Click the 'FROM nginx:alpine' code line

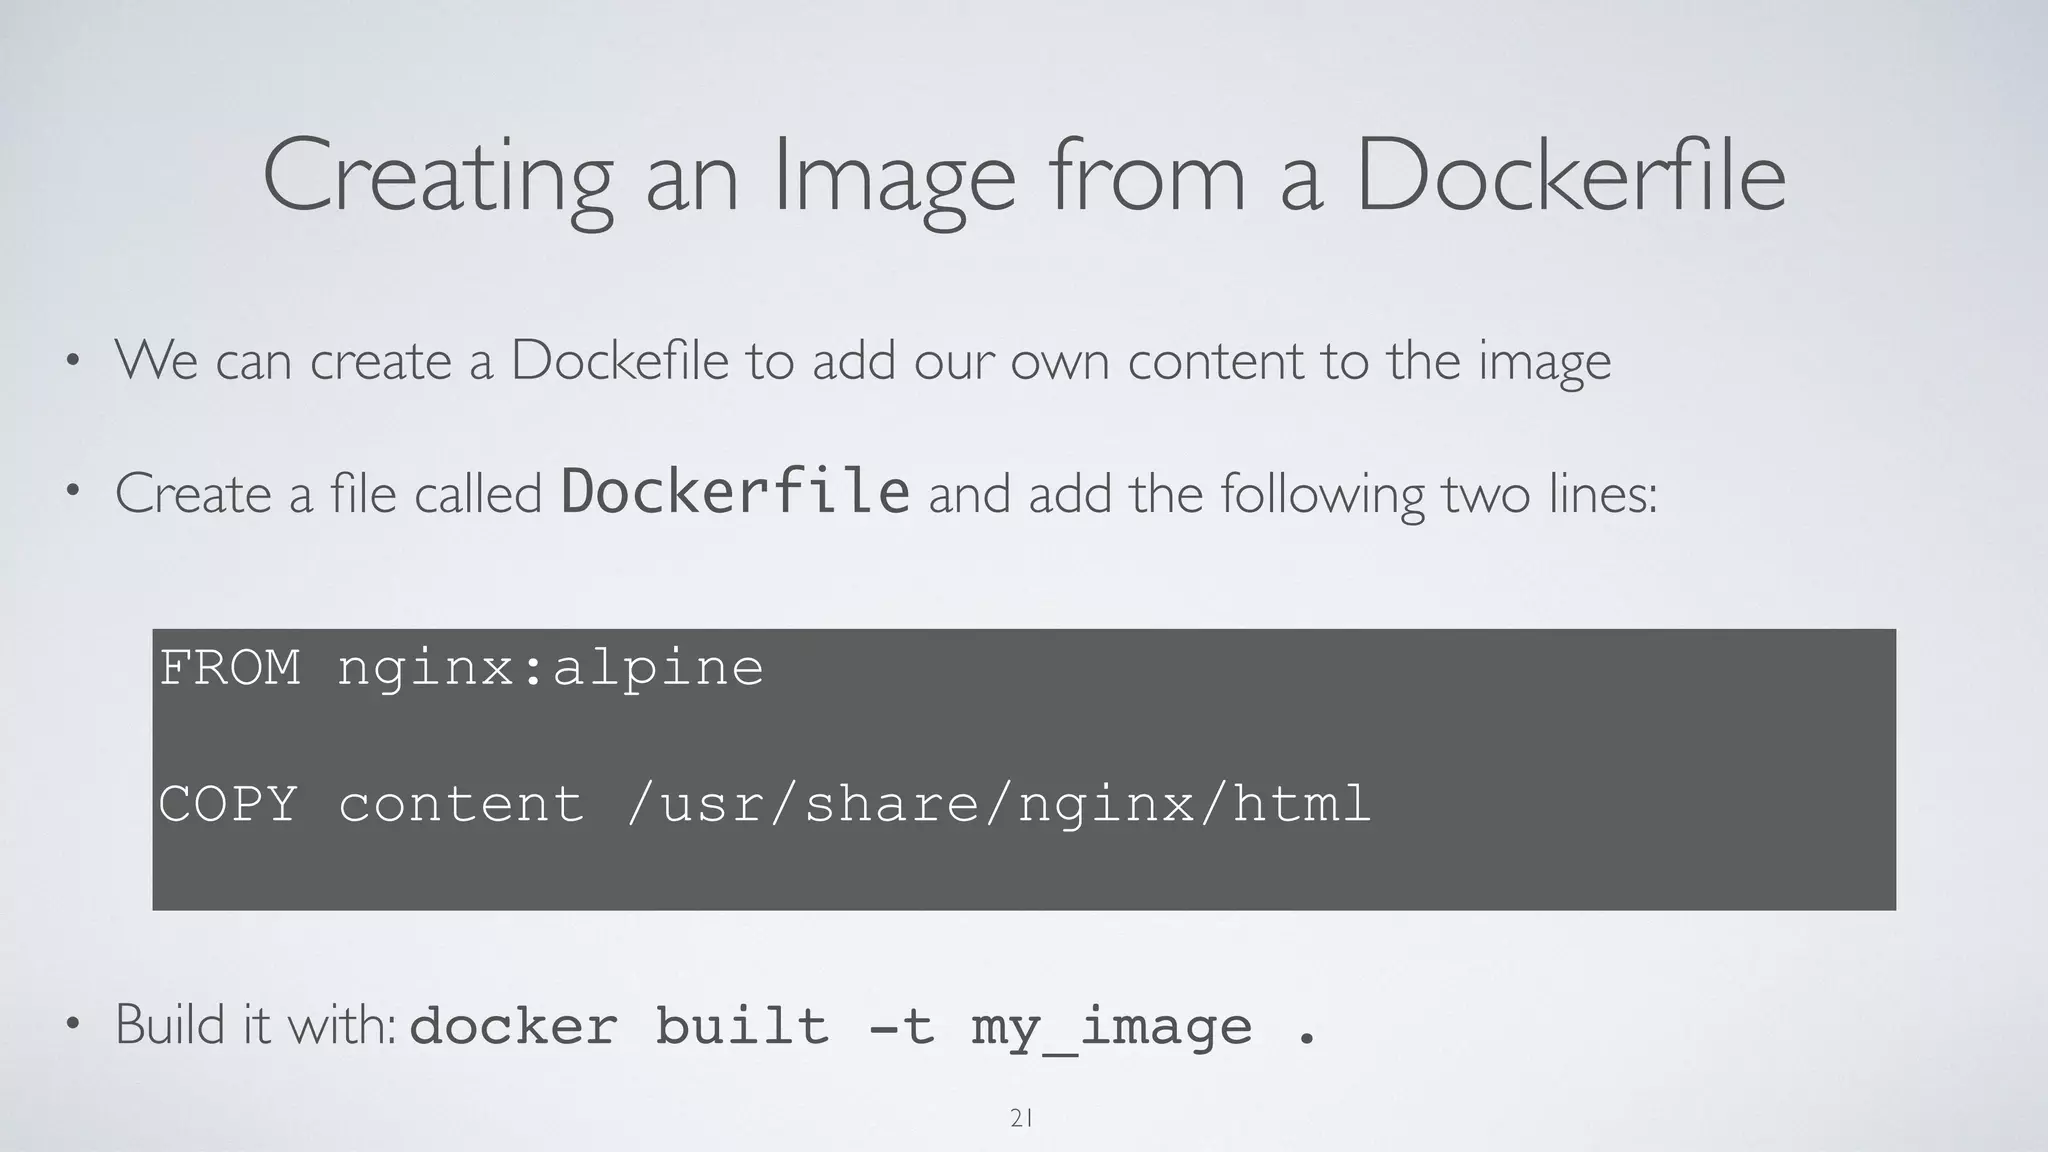461,668
